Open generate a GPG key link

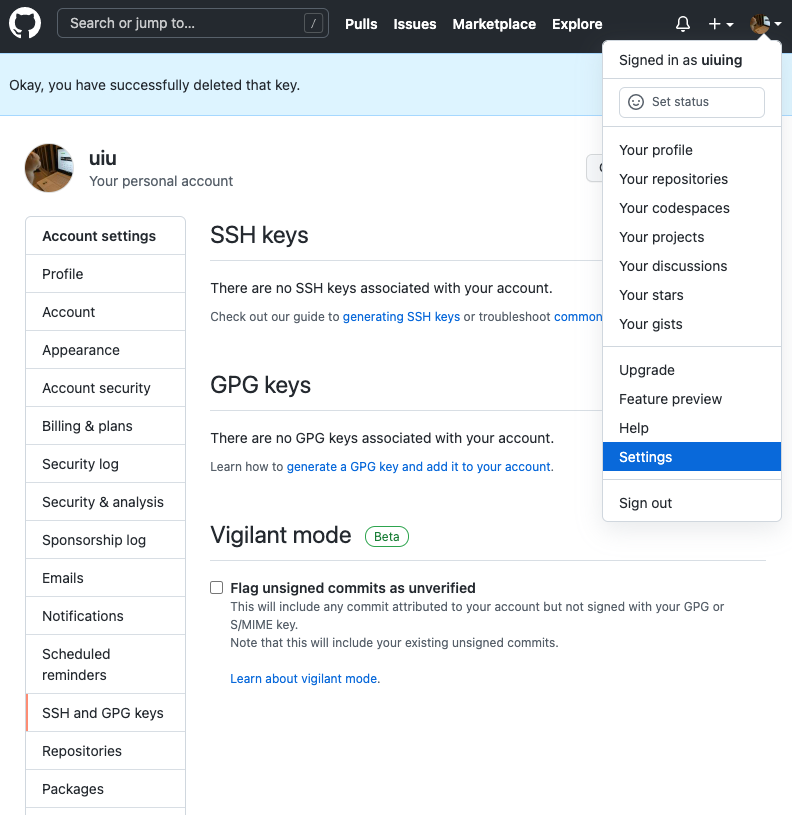(418, 467)
